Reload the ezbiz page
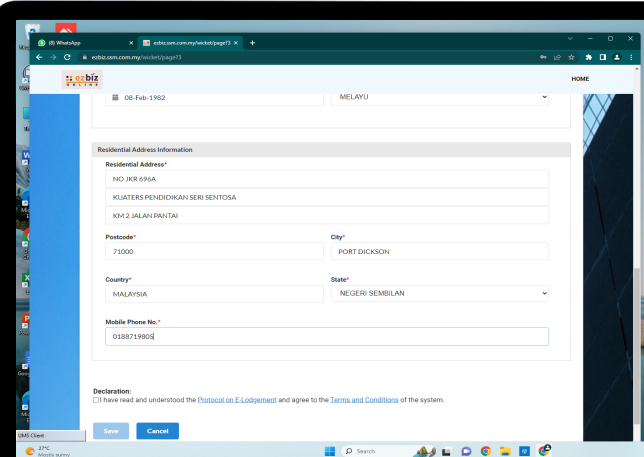This screenshot has height=457, width=644. (x=66, y=57)
